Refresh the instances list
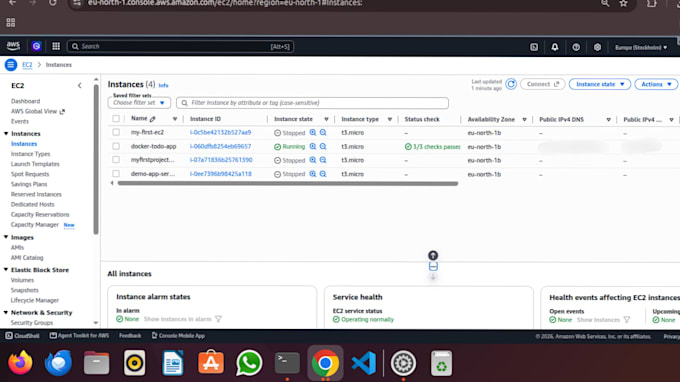The height and width of the screenshot is (382, 680). pyautogui.click(x=511, y=84)
